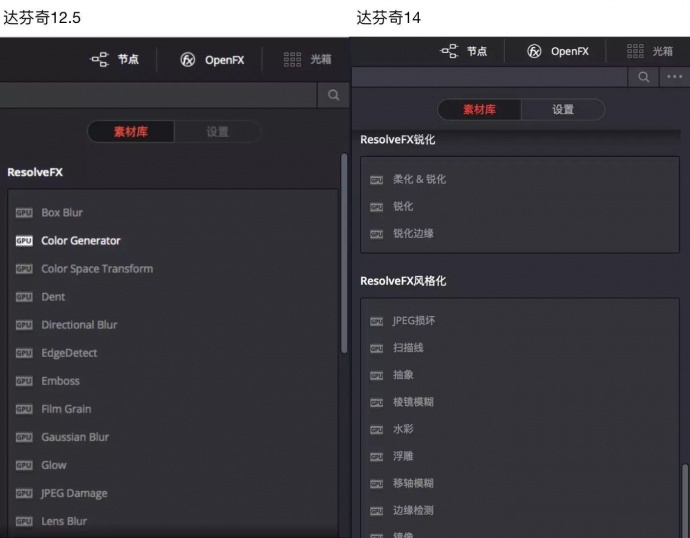
Task: Select Dent effect
Action: pyautogui.click(x=53, y=297)
